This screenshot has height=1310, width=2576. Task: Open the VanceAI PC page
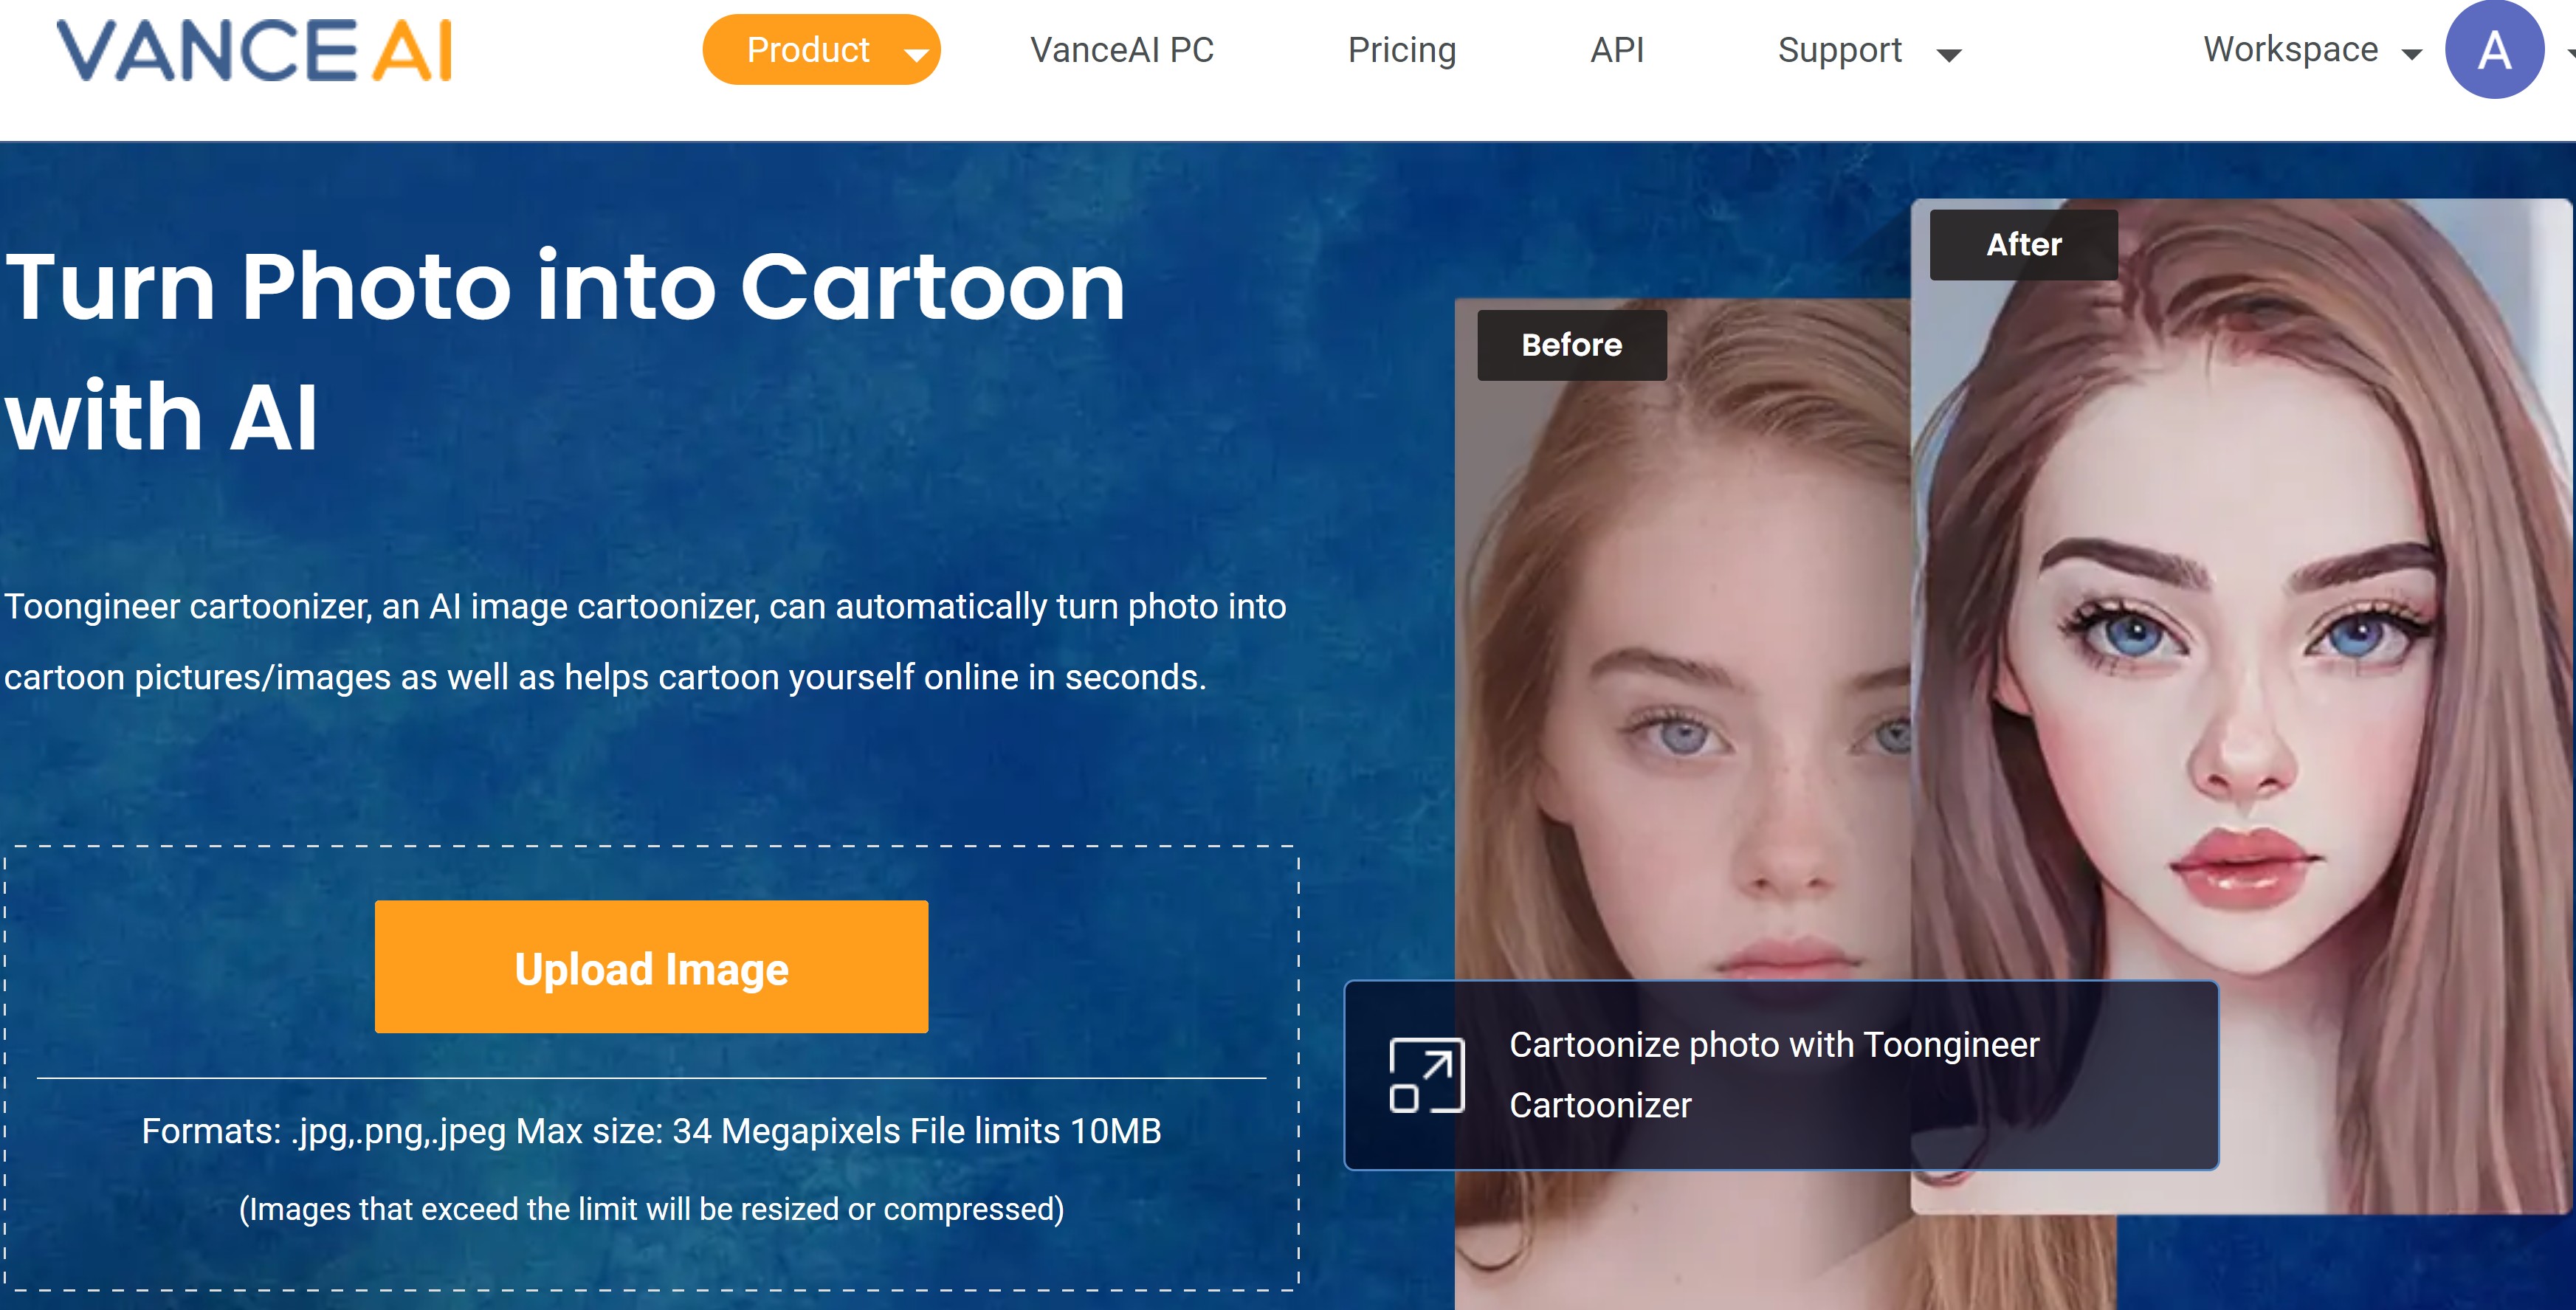(1122, 50)
